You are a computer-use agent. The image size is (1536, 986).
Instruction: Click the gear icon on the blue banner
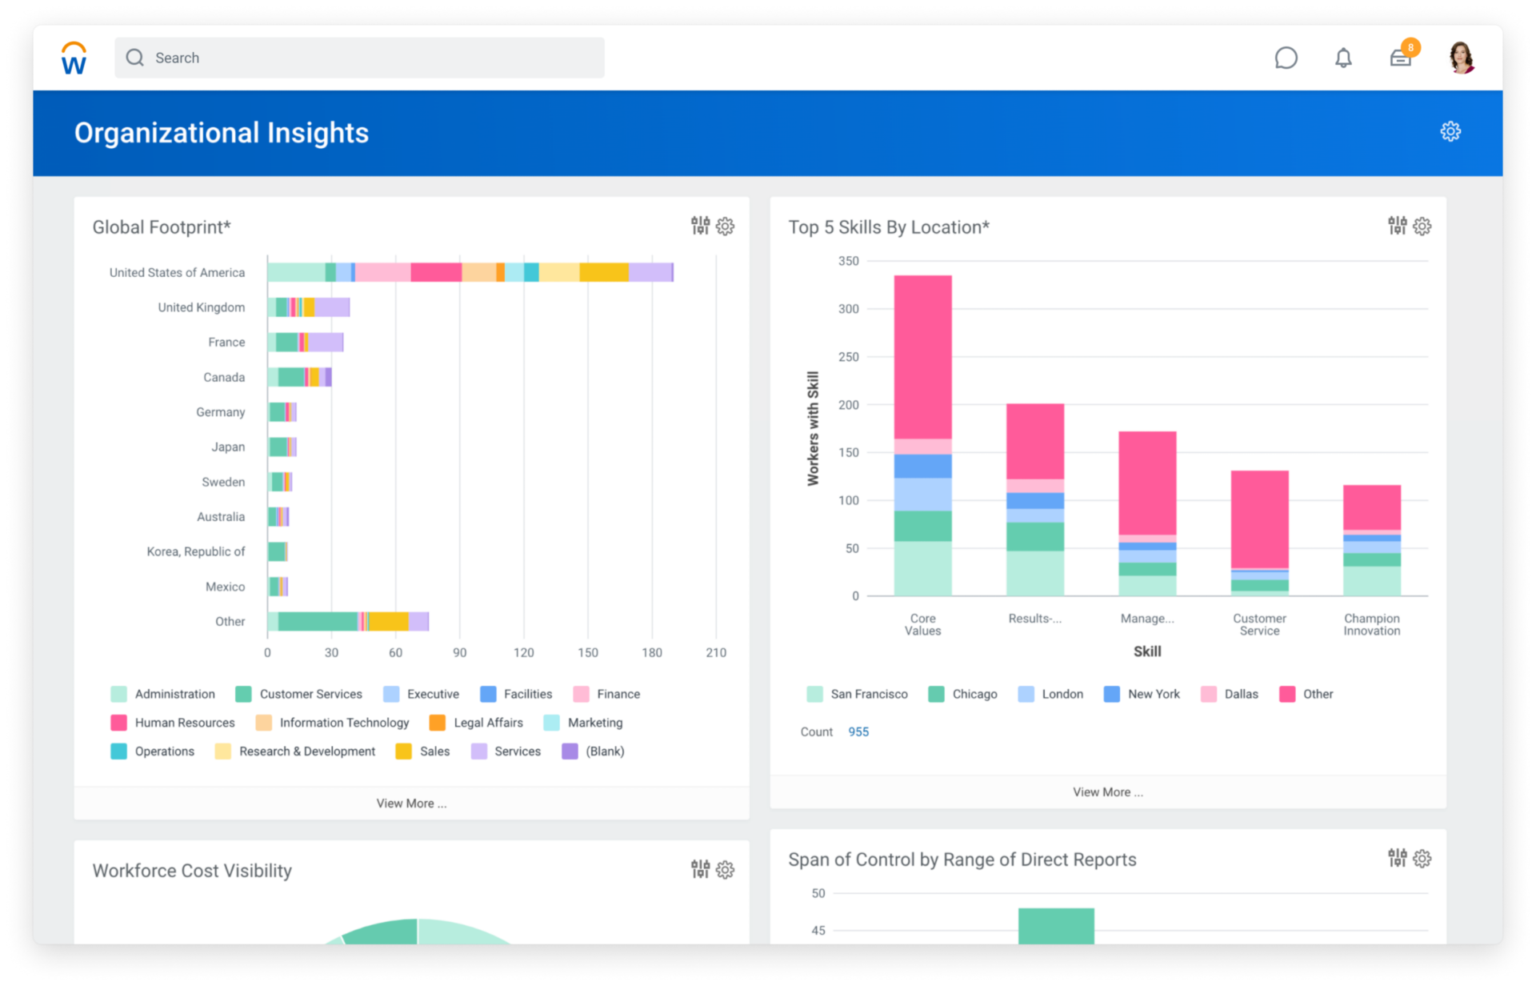point(1450,131)
